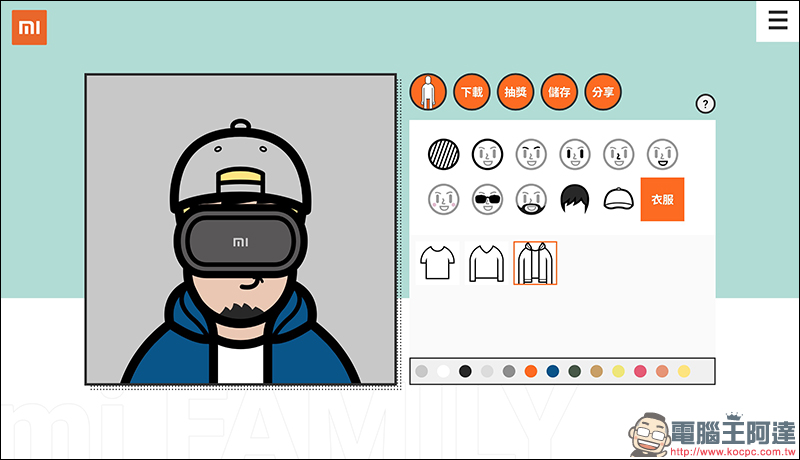Pick the orange color swatch
800x460 pixels.
point(531,371)
